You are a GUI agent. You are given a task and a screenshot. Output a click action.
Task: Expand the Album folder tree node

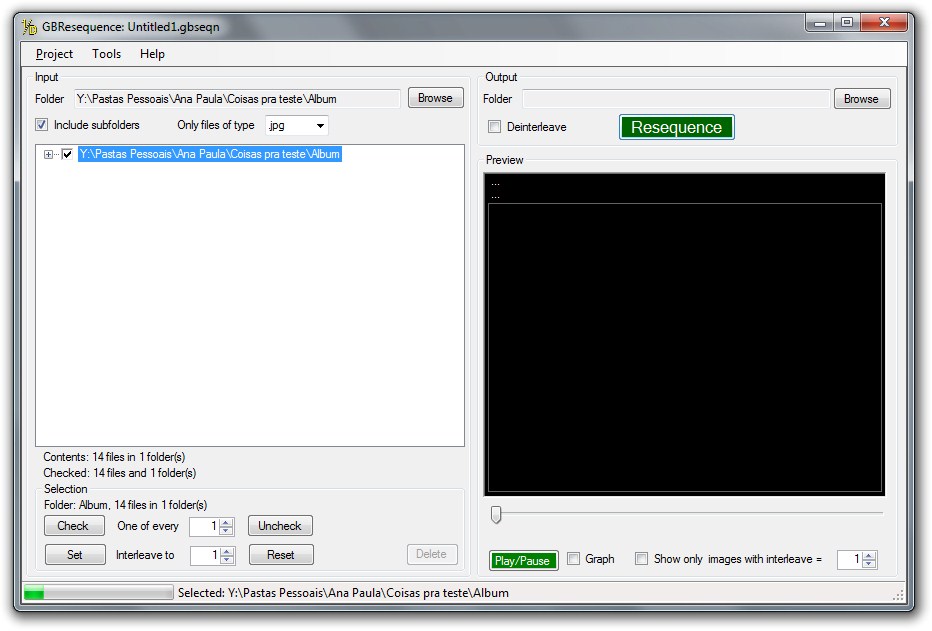49,154
